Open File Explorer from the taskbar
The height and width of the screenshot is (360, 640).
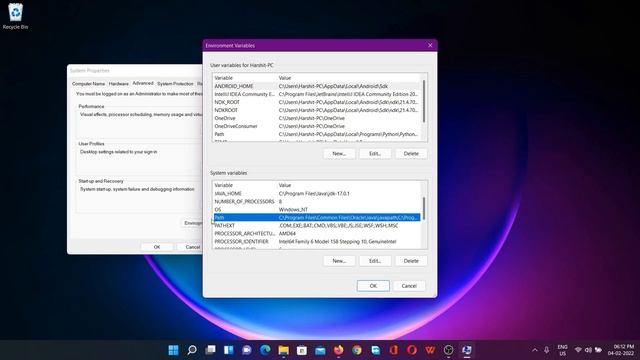(x=284, y=350)
